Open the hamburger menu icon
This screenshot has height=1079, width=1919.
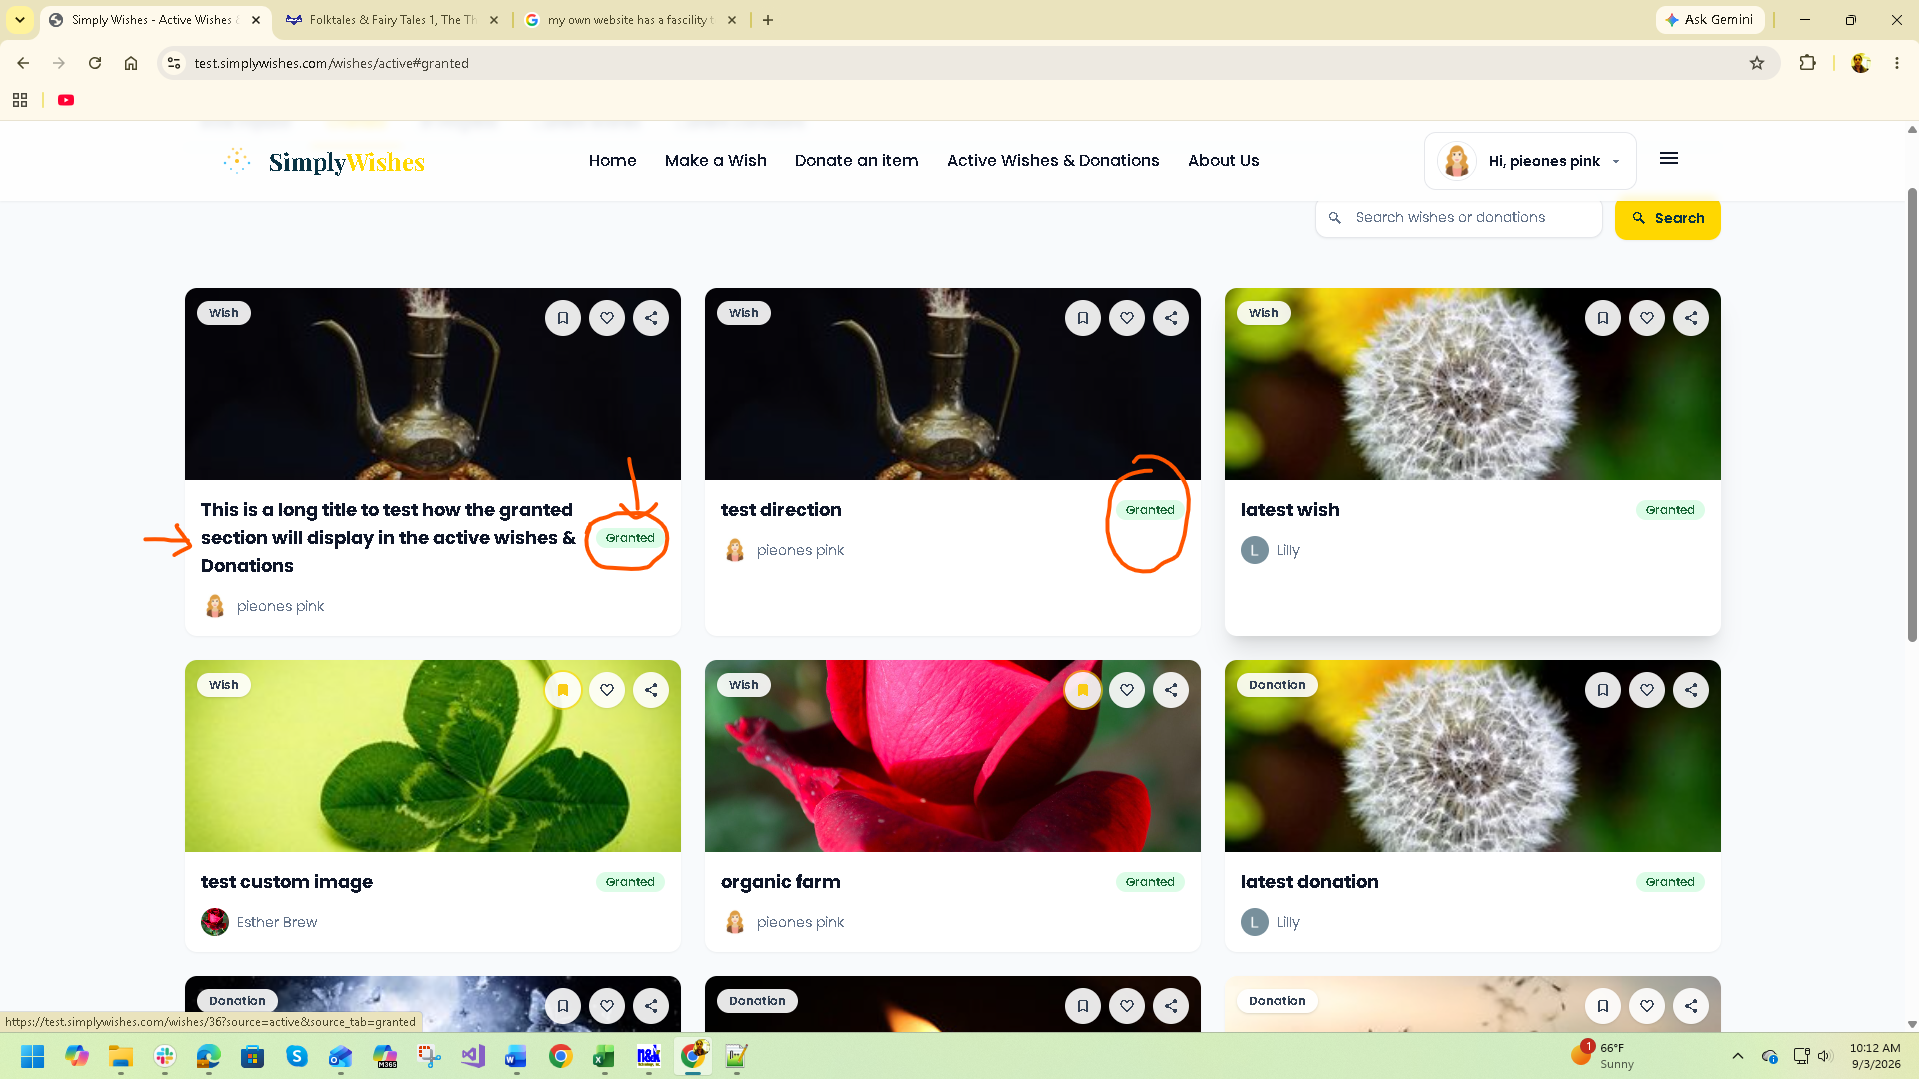pyautogui.click(x=1669, y=159)
